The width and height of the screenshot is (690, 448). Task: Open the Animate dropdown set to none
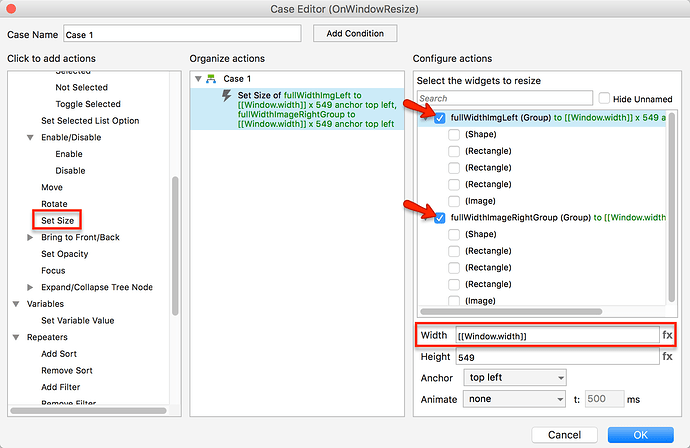515,398
